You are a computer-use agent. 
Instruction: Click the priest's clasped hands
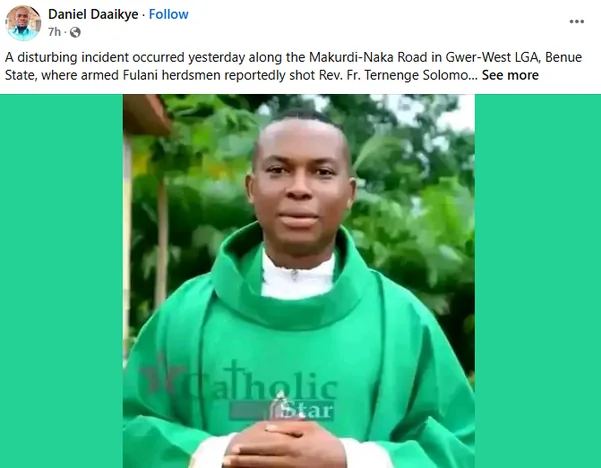pos(284,445)
